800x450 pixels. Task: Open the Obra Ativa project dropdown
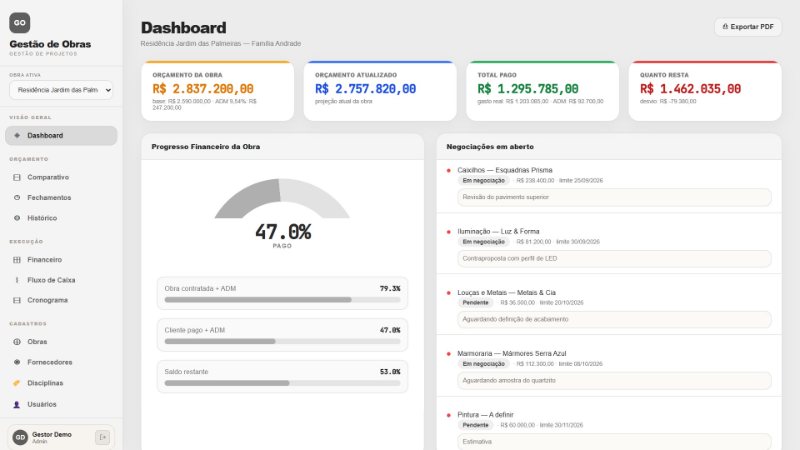(61, 90)
